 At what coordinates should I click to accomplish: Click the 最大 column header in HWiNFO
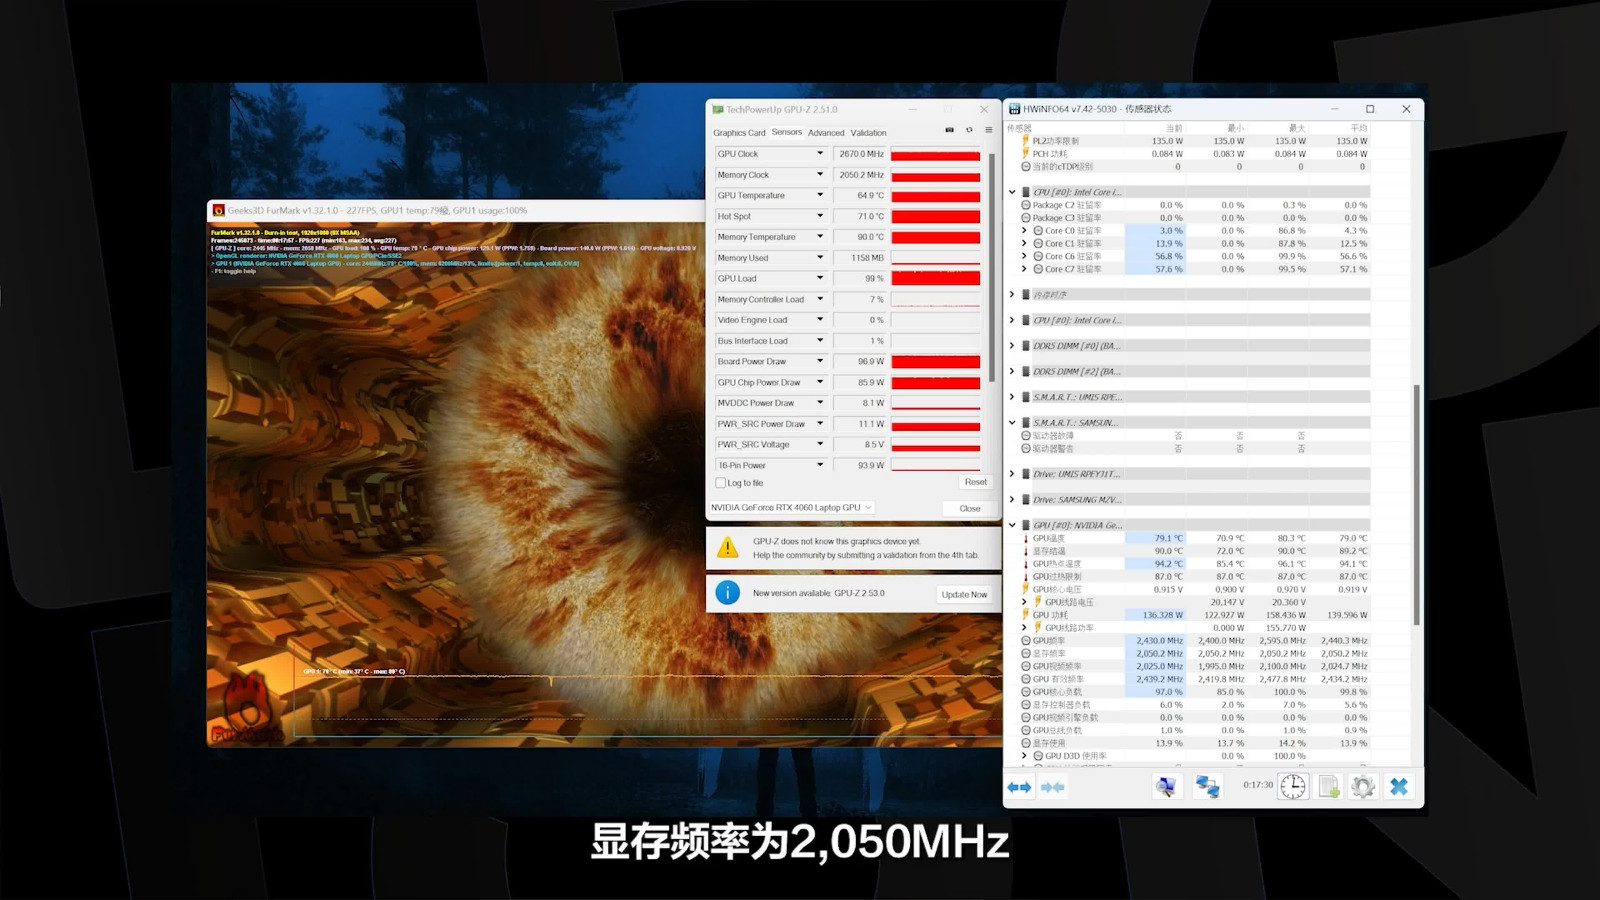point(1297,128)
